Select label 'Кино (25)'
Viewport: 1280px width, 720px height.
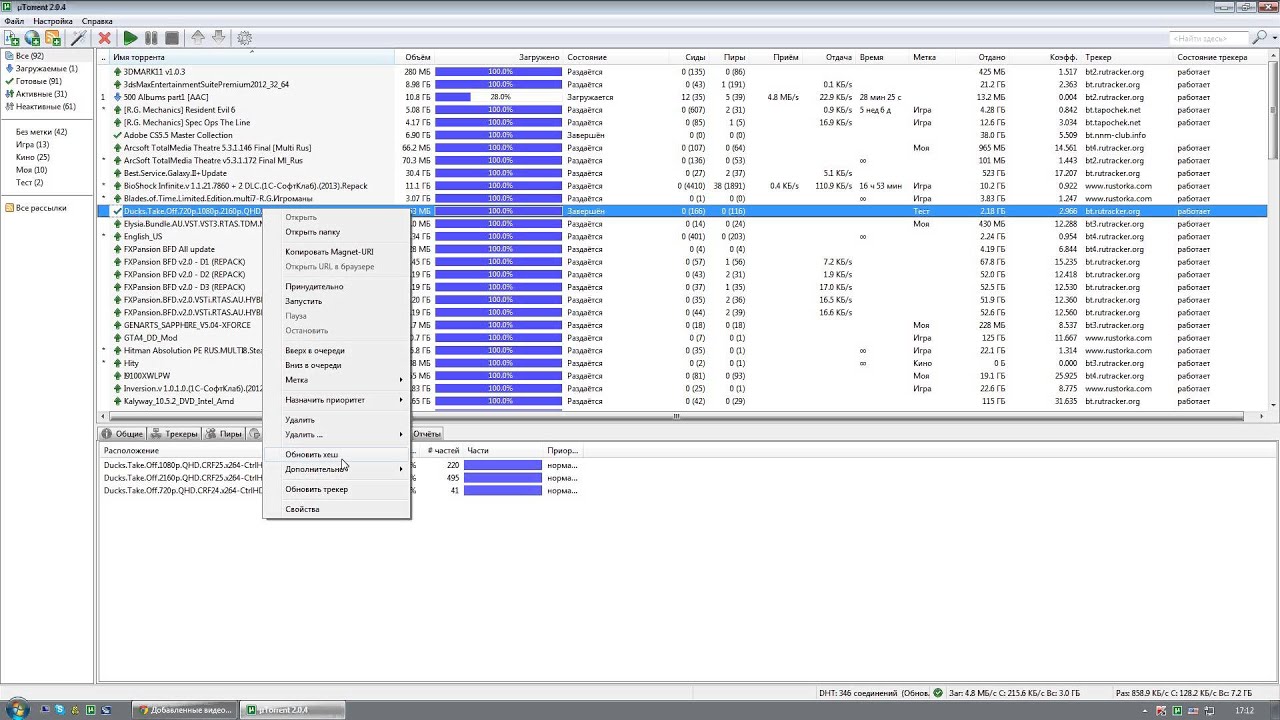pyautogui.click(x=32, y=157)
